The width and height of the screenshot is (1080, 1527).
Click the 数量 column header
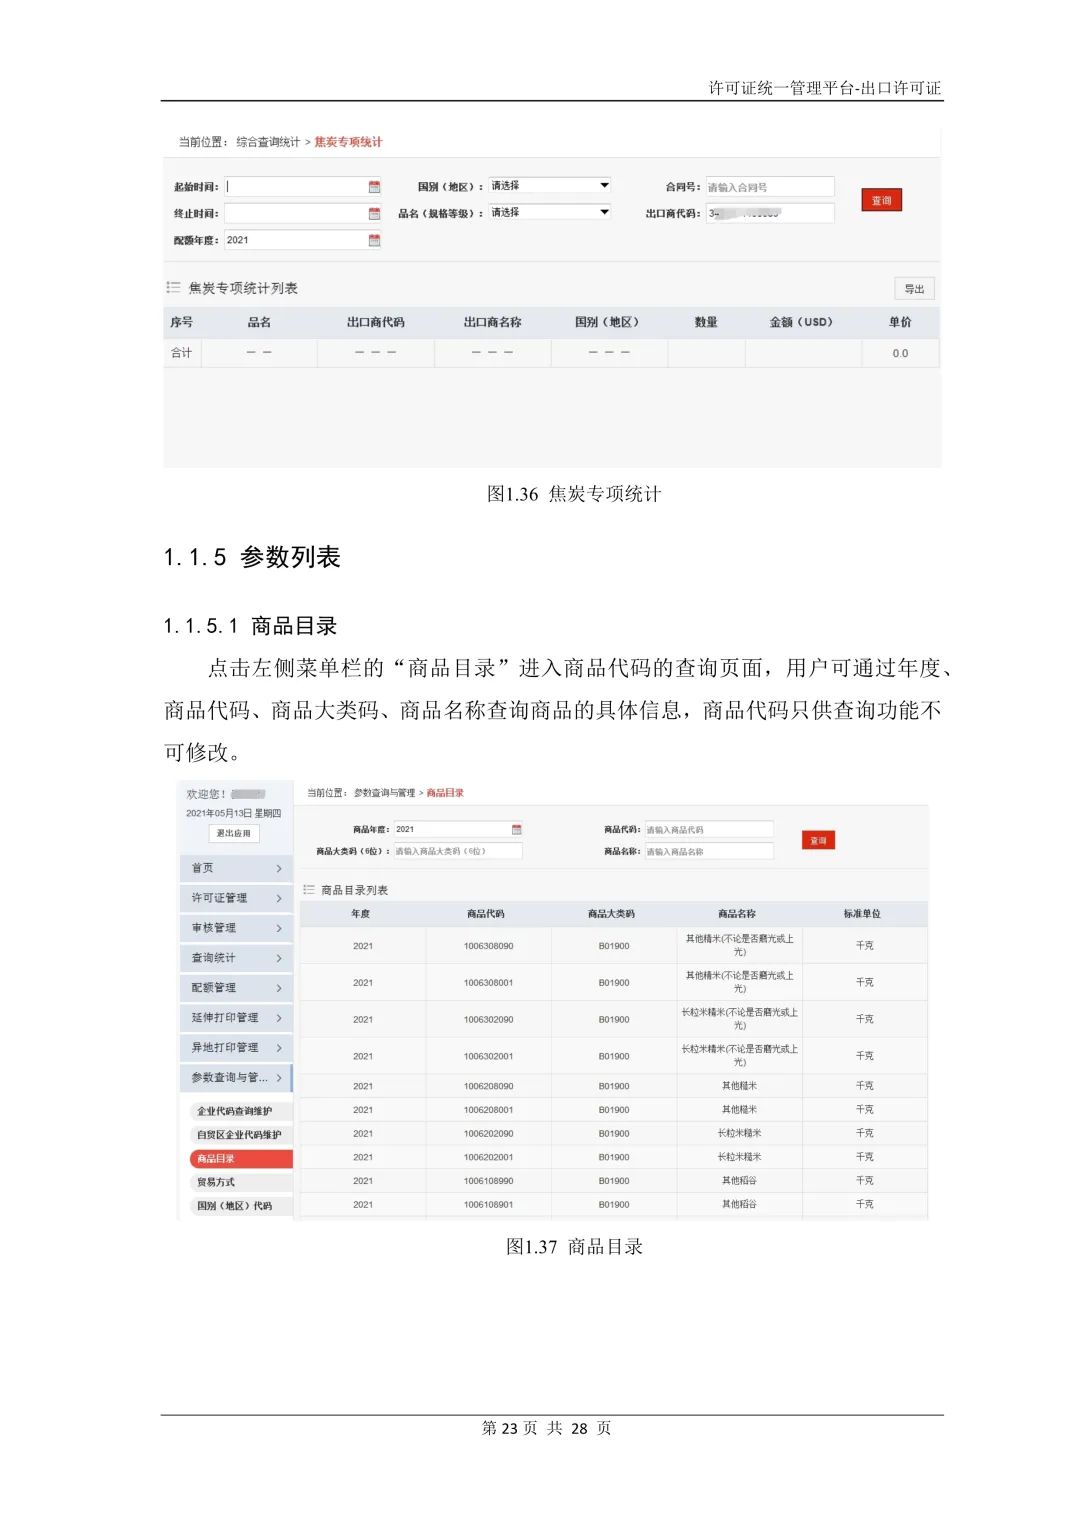706,322
